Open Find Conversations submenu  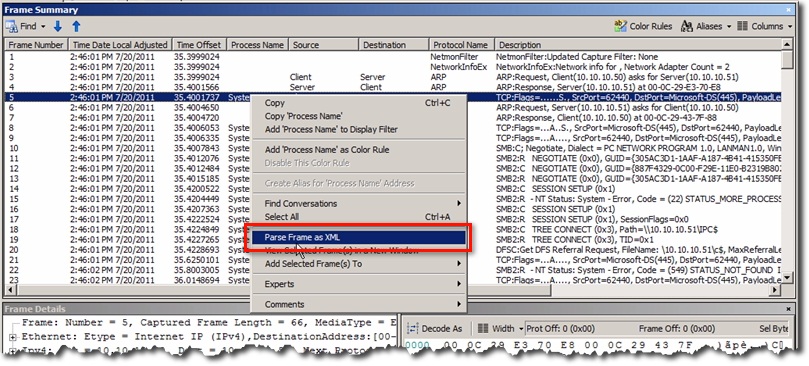(x=359, y=203)
